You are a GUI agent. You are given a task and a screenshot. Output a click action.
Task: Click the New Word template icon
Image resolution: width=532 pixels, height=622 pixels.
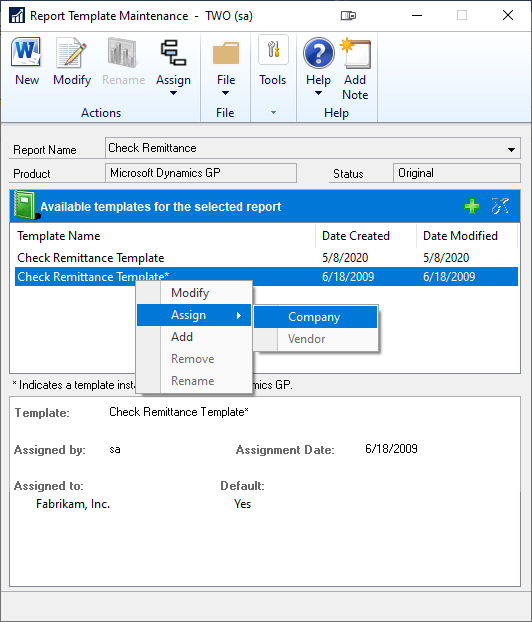coord(26,52)
